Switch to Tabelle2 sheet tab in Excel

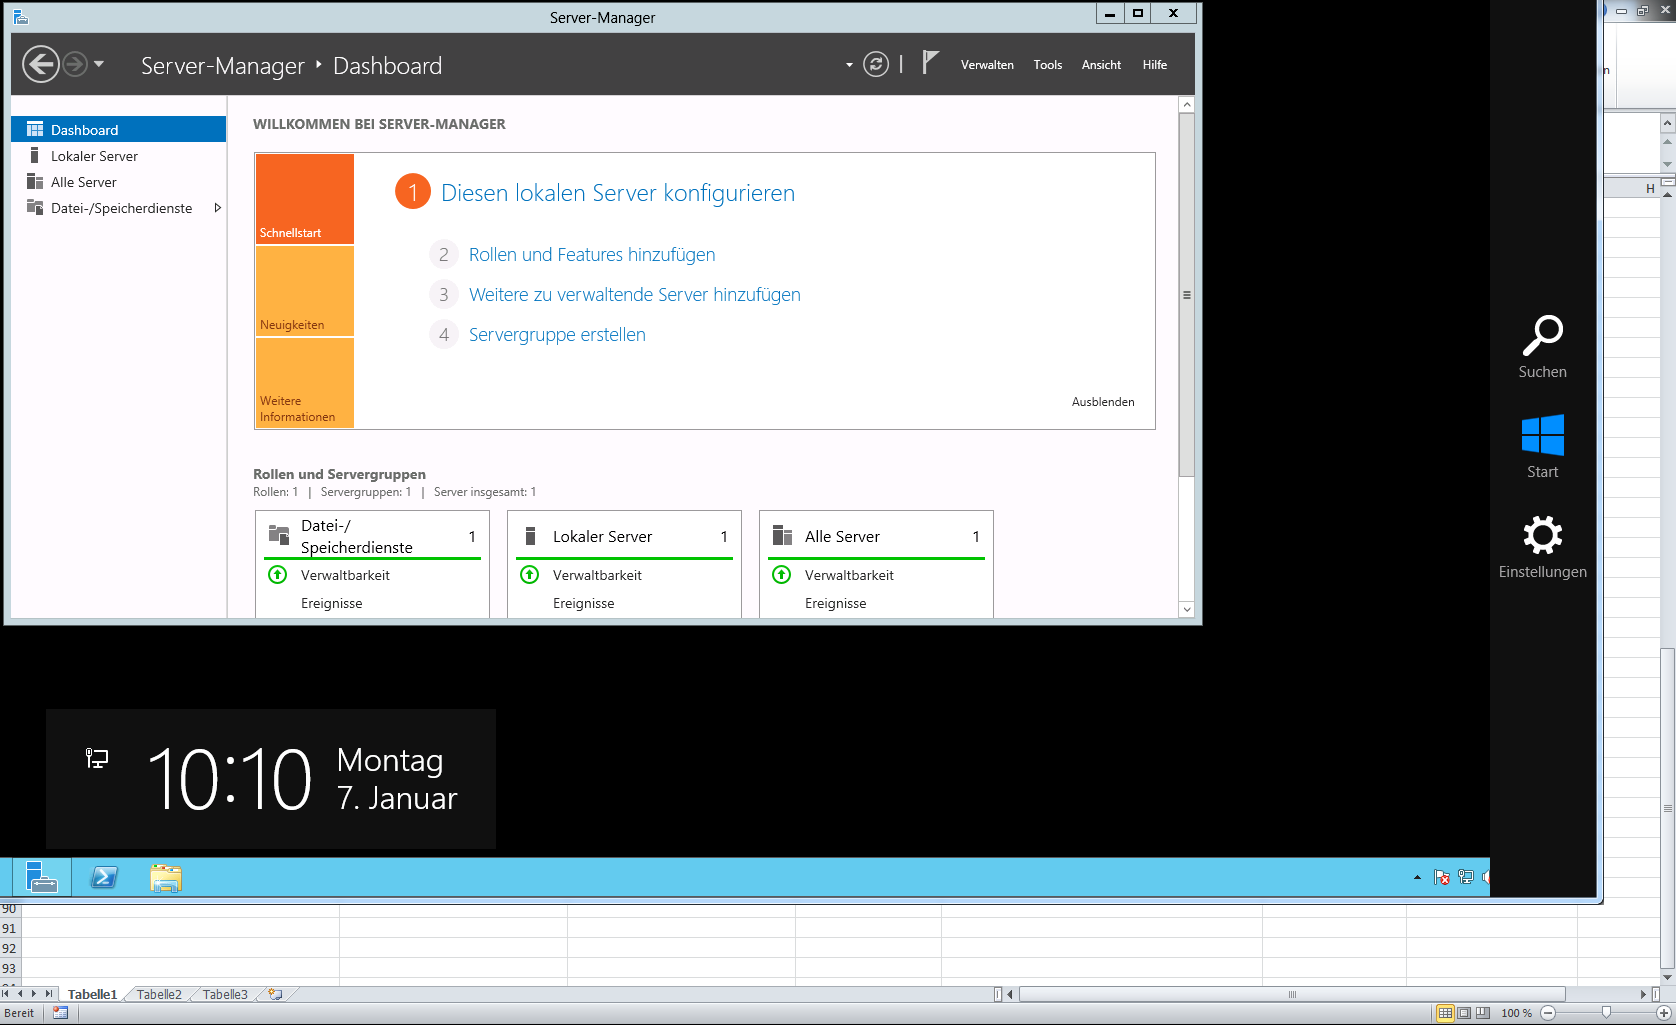[159, 994]
